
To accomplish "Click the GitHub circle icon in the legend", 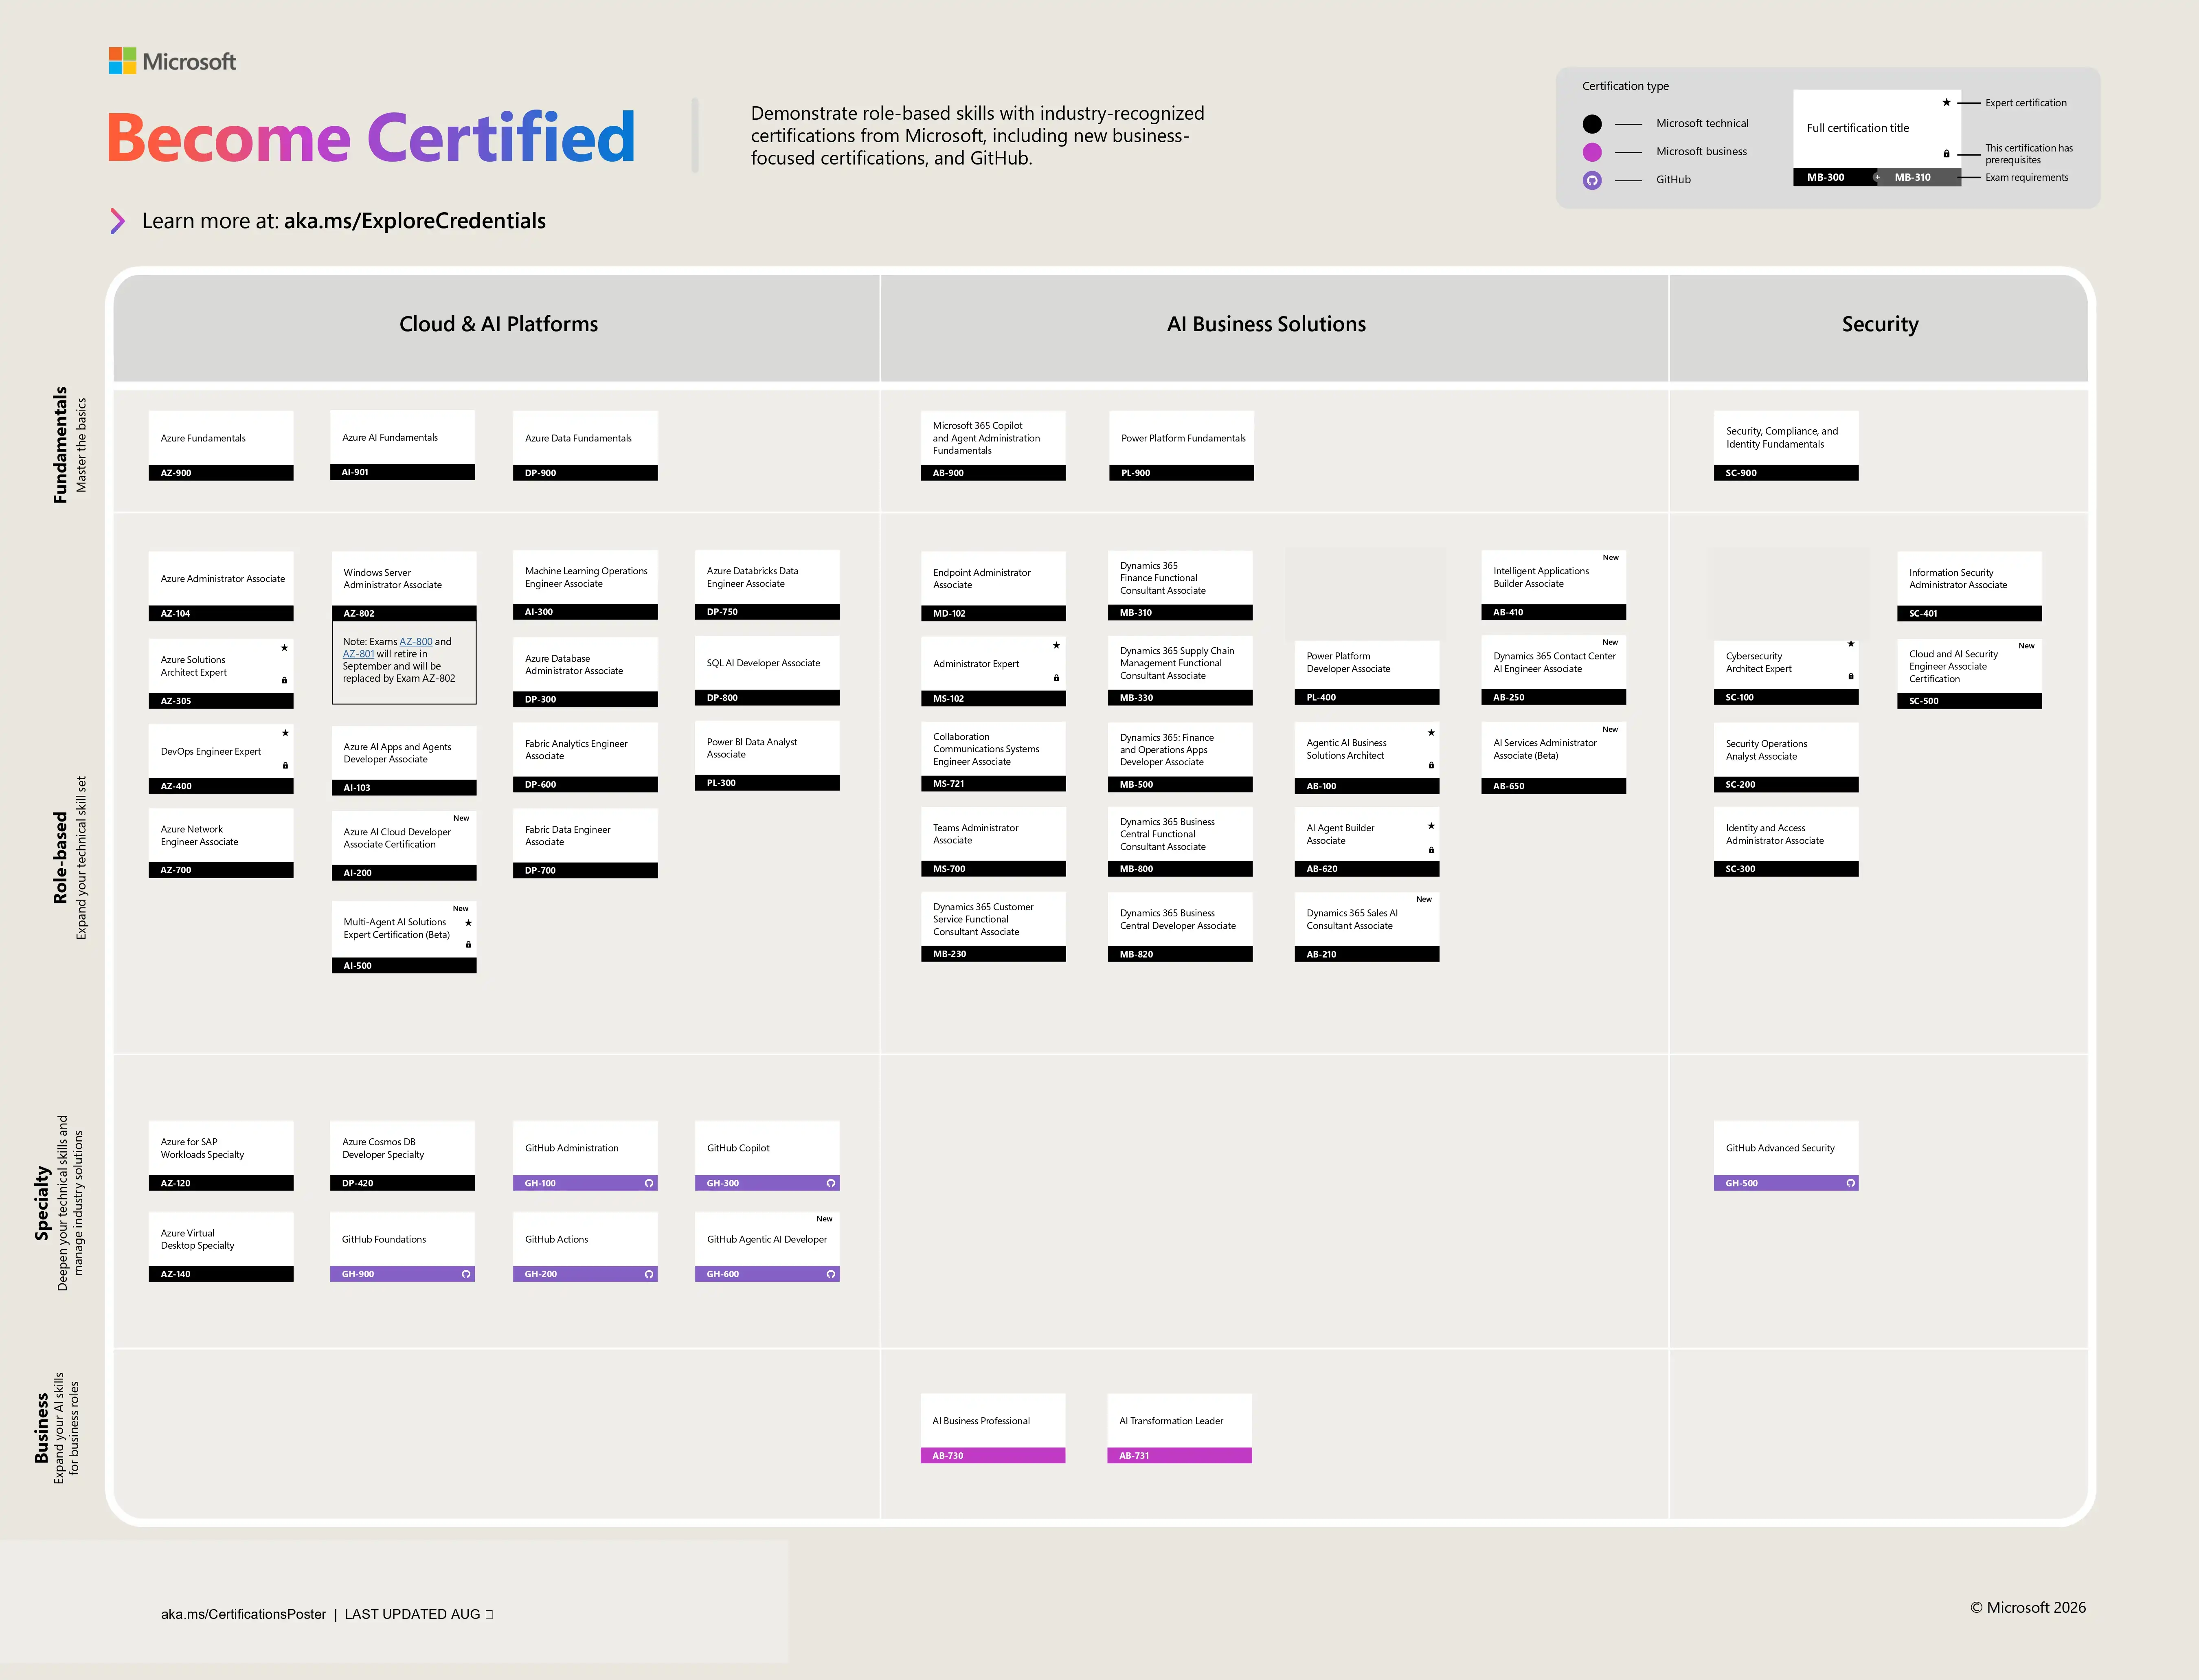I will pos(1592,180).
